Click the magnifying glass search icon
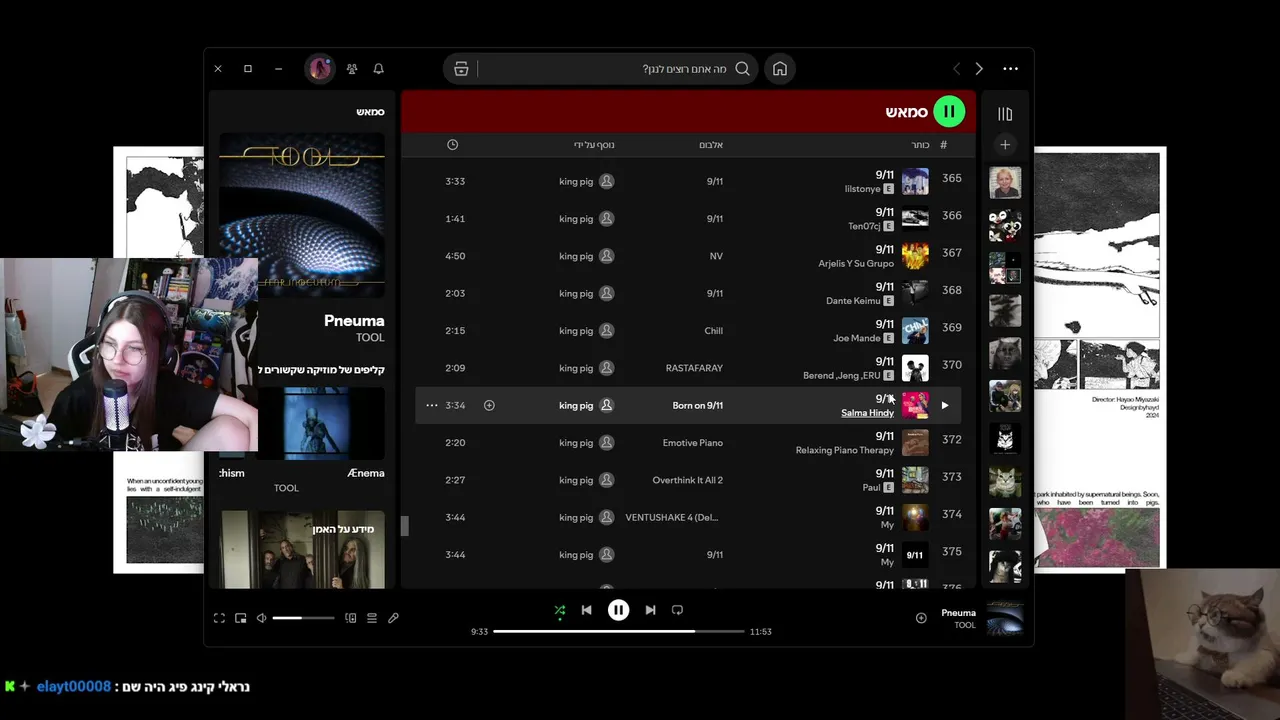This screenshot has width=1280, height=720. click(742, 69)
